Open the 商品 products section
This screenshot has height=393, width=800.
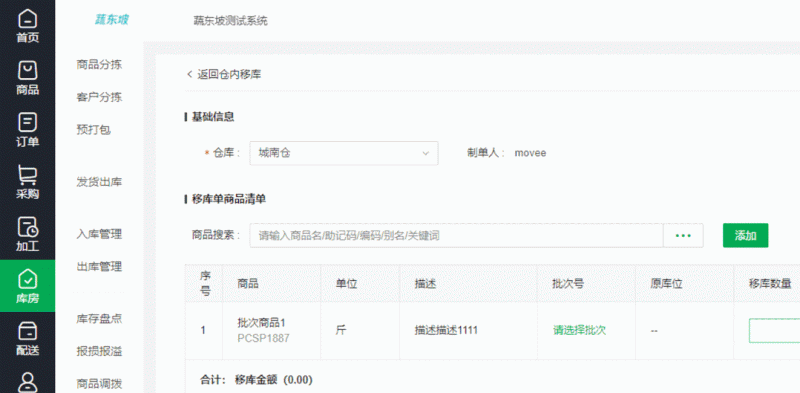coord(28,78)
